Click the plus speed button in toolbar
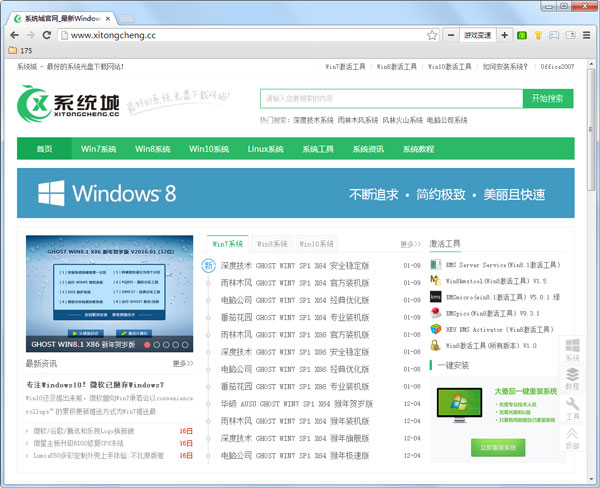 pos(504,35)
